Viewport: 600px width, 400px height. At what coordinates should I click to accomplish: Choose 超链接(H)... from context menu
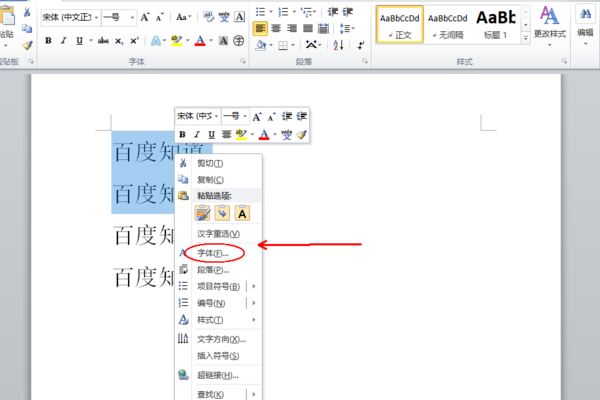[218, 376]
